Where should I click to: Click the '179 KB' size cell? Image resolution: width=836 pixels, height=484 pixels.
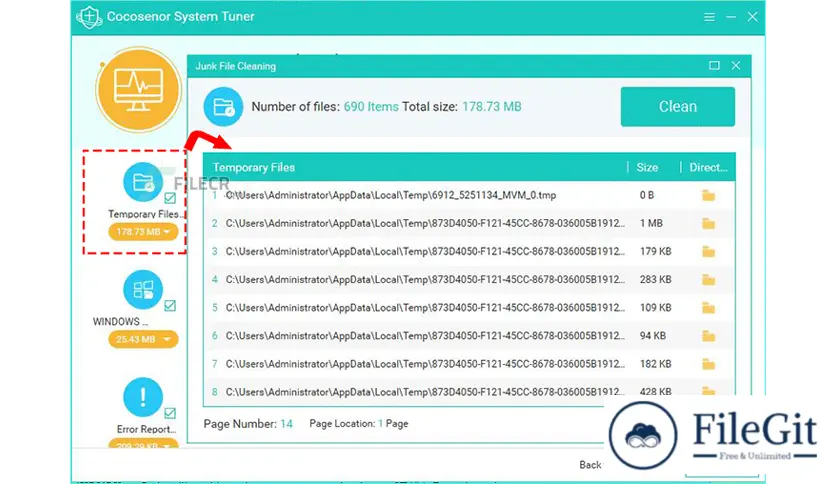[x=655, y=252]
